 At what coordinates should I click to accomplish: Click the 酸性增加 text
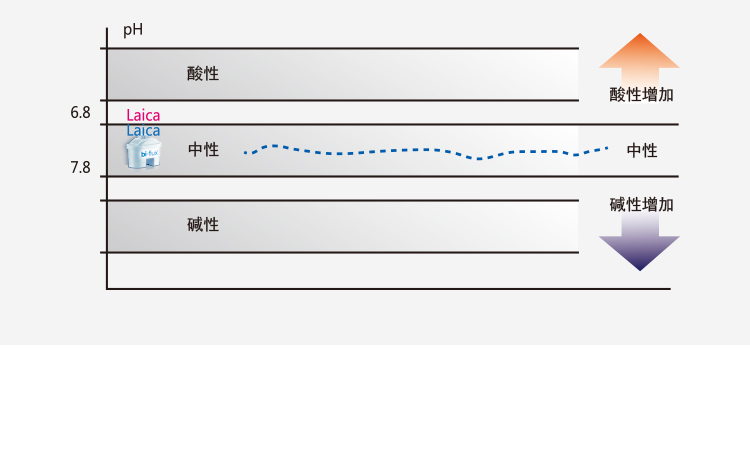click(642, 96)
